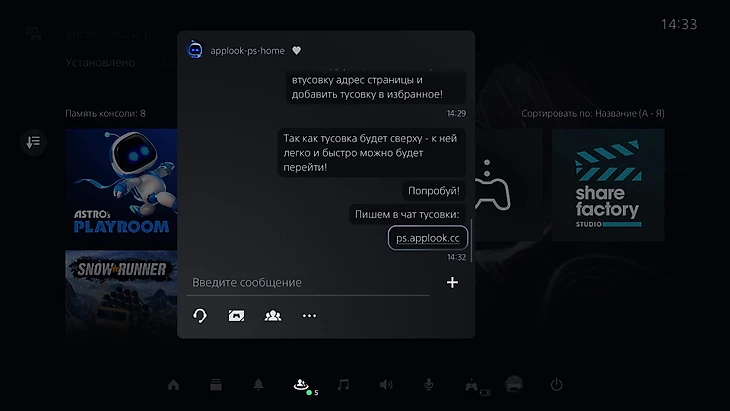Open the 'Сортировать по: Название' sort dropdown
Viewport: 730px width, 411px height.
(x=593, y=114)
